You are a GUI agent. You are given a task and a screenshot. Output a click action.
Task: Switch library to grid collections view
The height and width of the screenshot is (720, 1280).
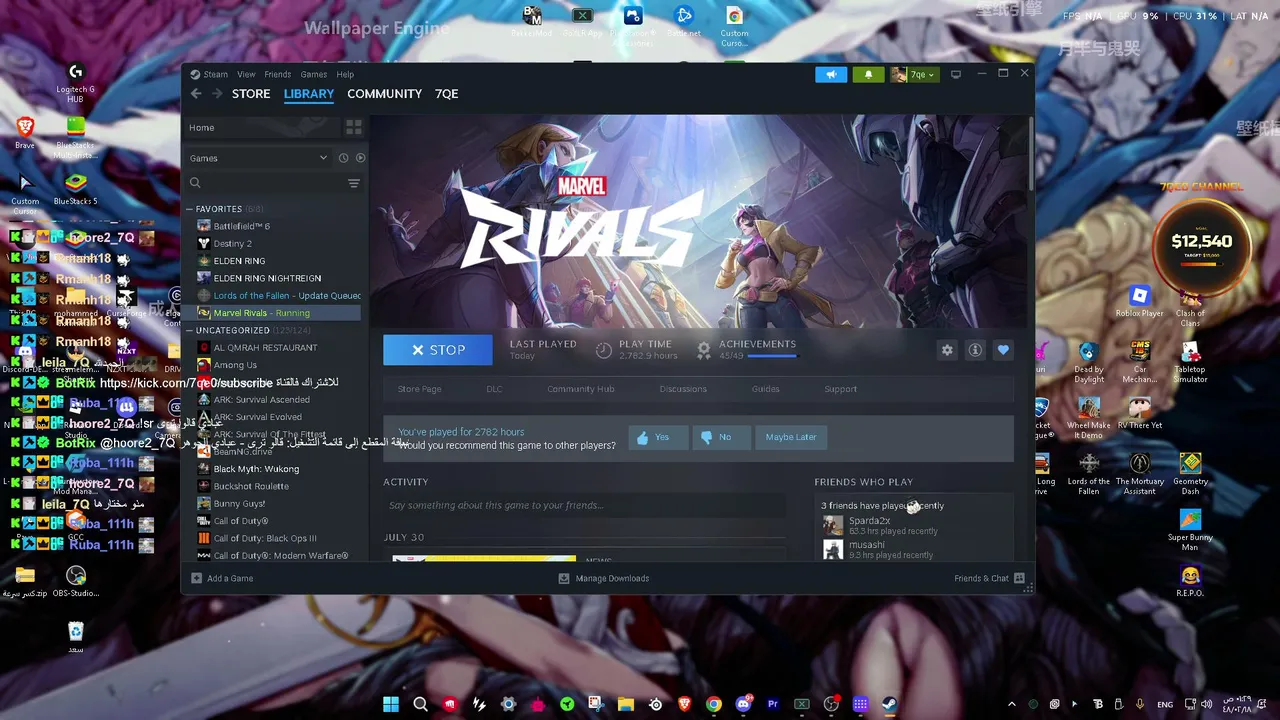pyautogui.click(x=353, y=128)
